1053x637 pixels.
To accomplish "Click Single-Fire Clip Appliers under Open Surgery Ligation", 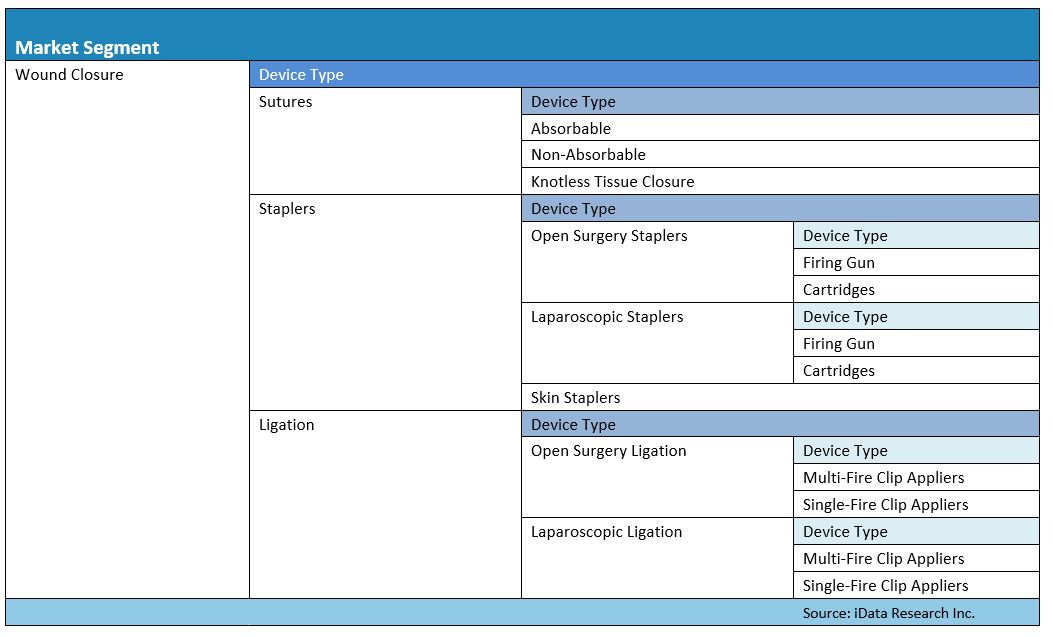I will tap(917, 504).
